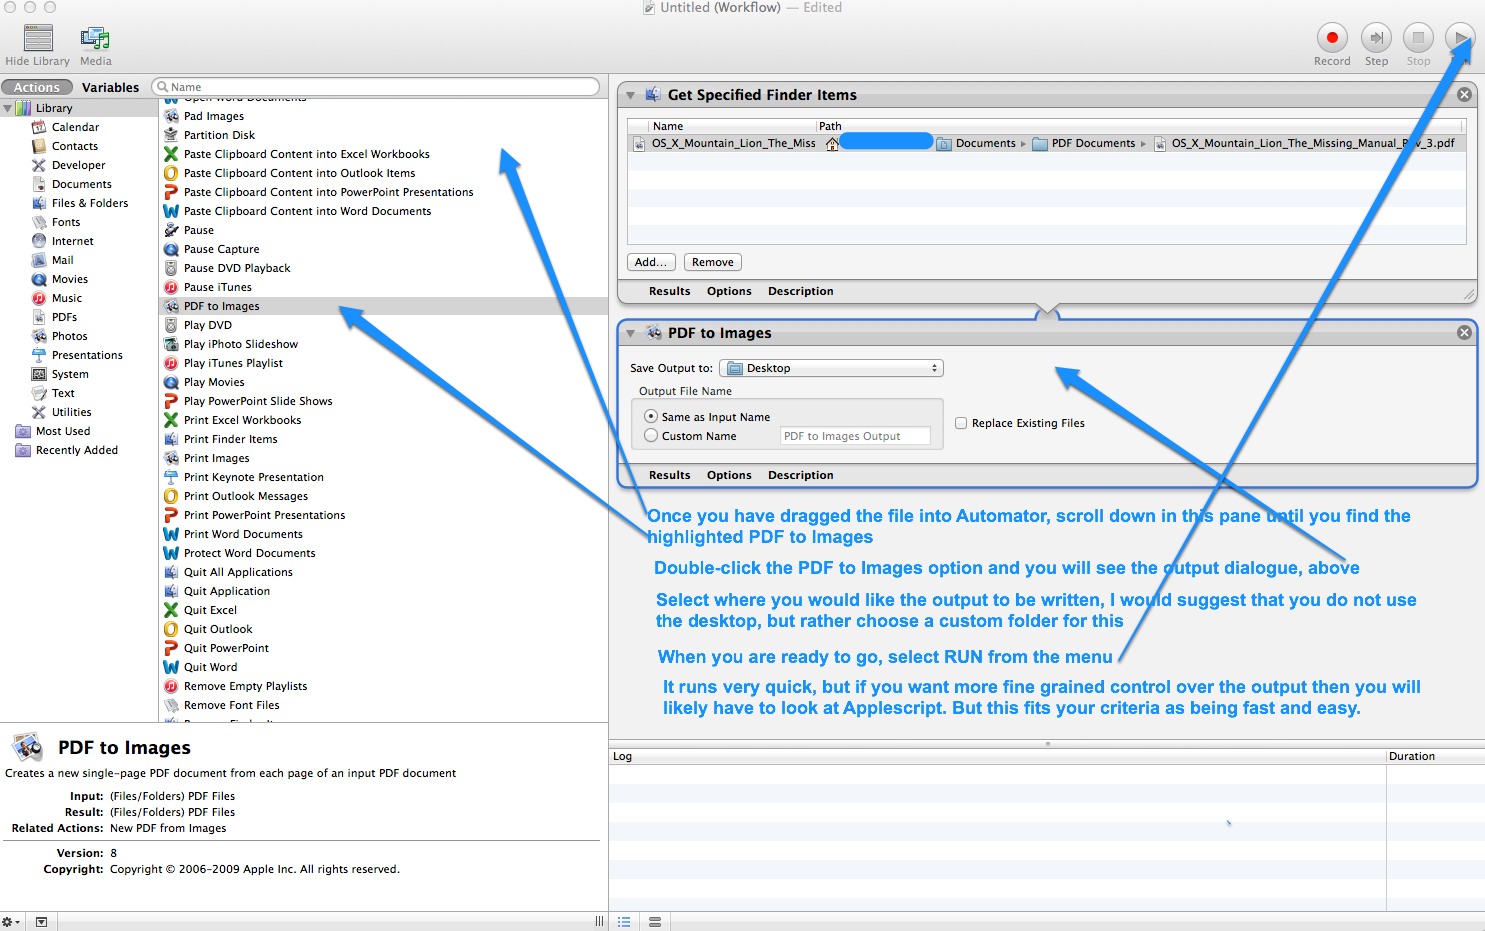Select the Fonts category icon
The image size is (1485, 931).
(x=39, y=222)
